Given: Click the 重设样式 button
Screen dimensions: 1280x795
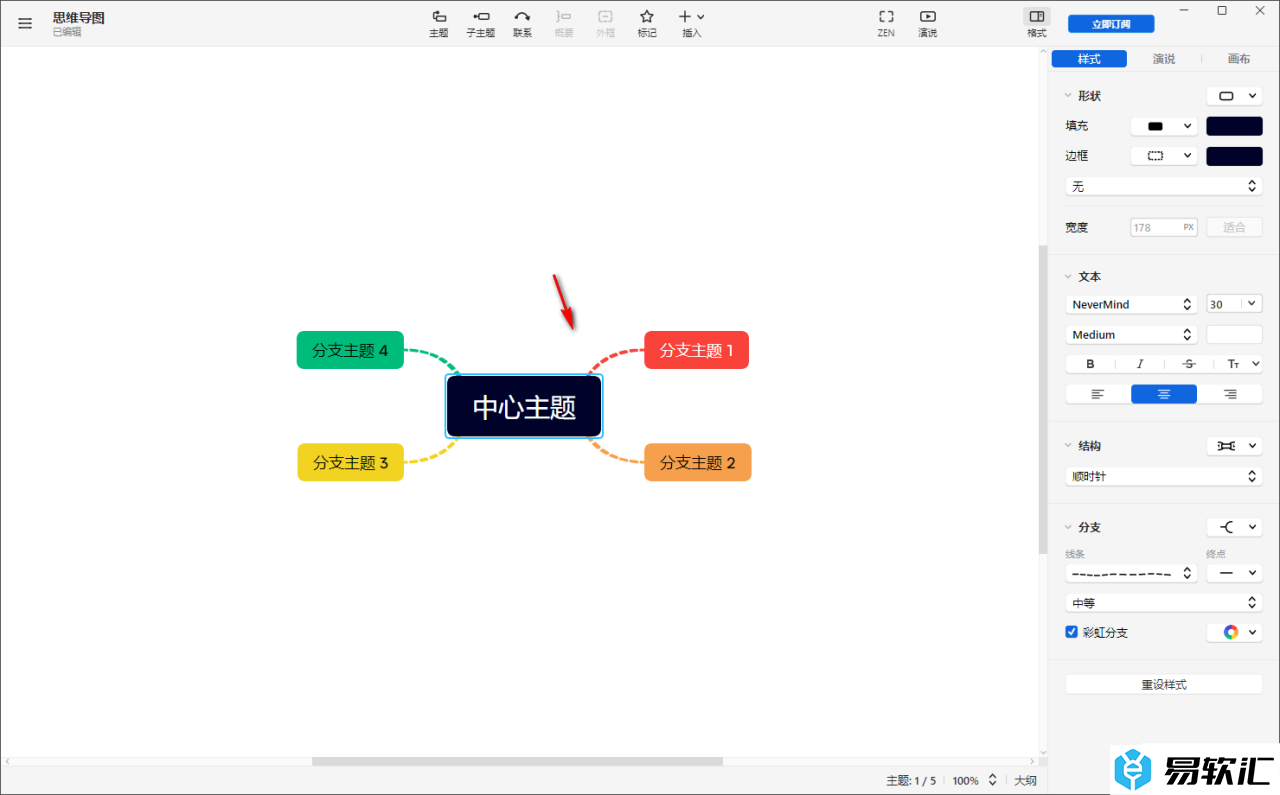Looking at the screenshot, I should tap(1163, 685).
